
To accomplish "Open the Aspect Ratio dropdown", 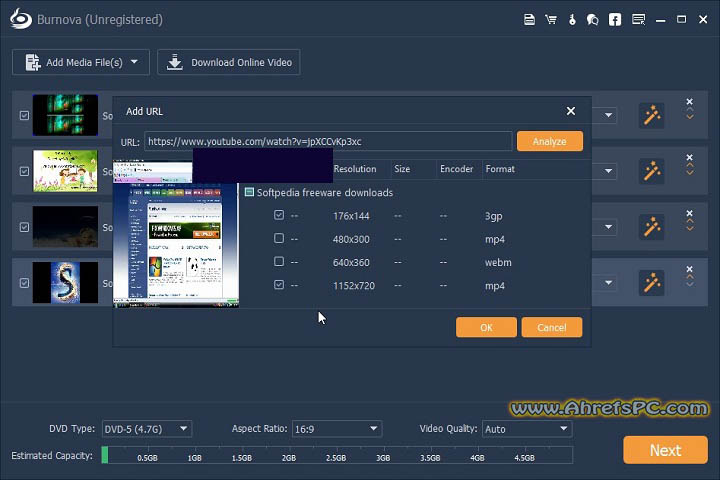I will point(337,429).
